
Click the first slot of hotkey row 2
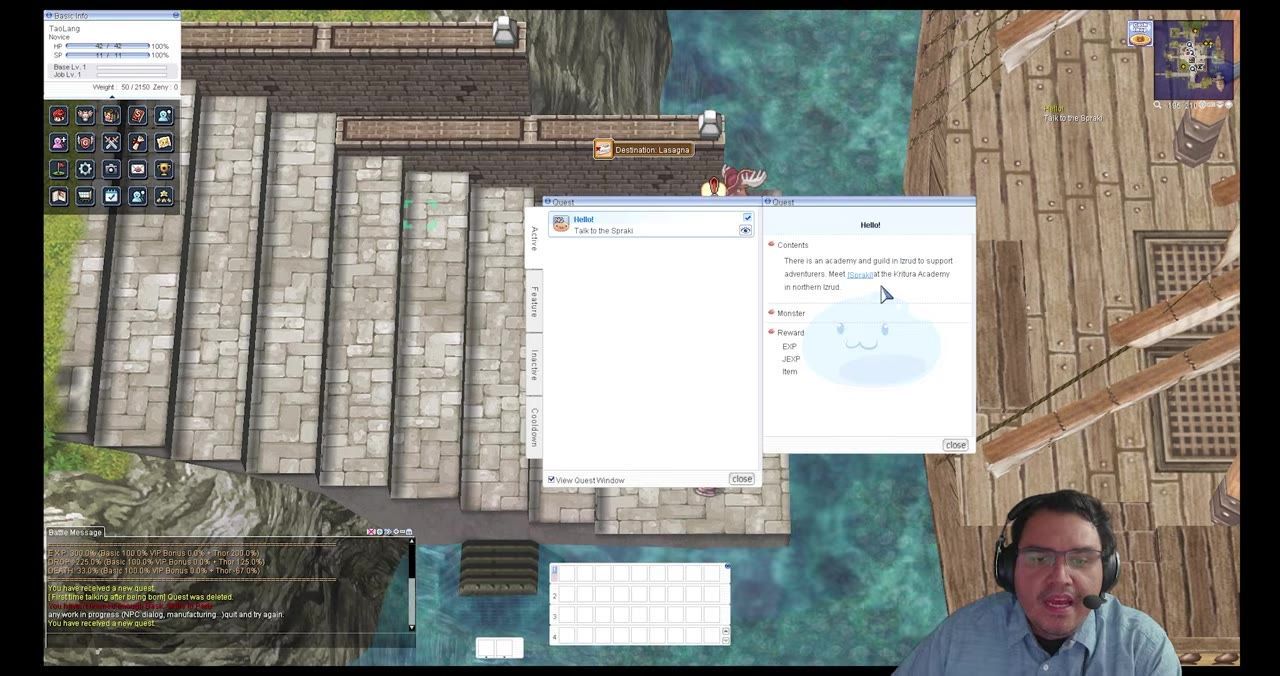tap(567, 594)
